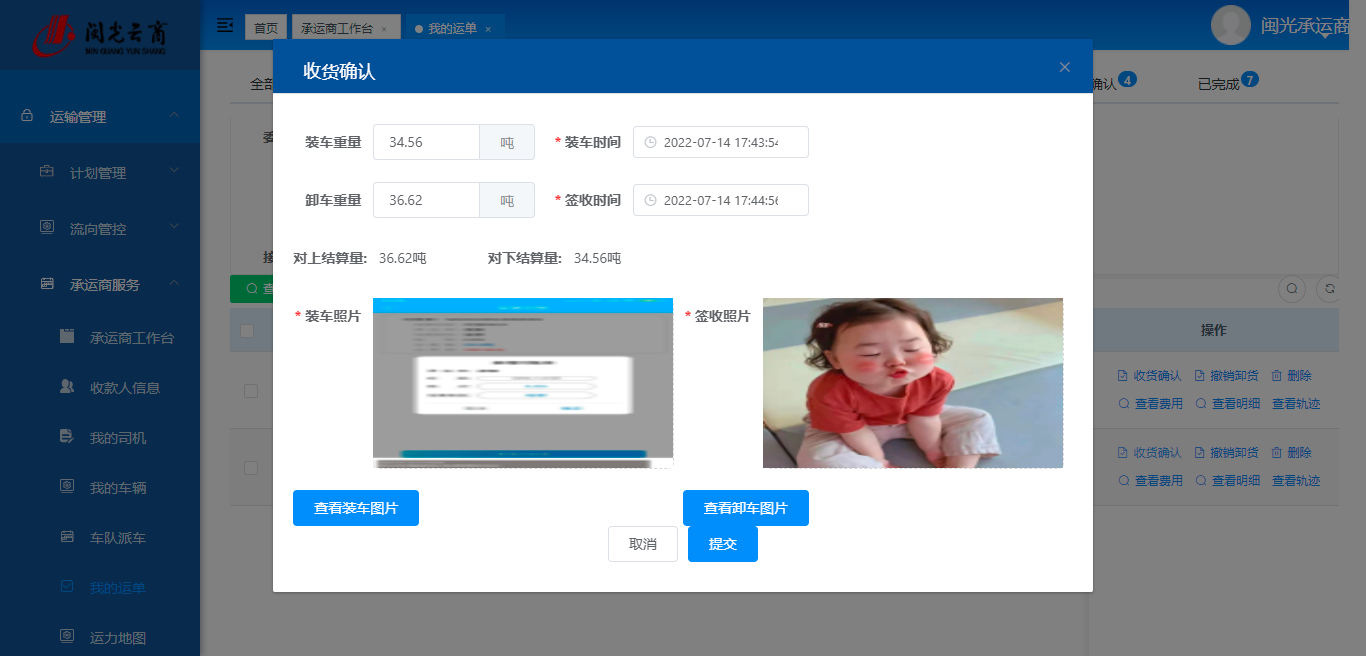Click 收货确认 in the second row
Viewport: 1366px width, 656px height.
click(1149, 453)
